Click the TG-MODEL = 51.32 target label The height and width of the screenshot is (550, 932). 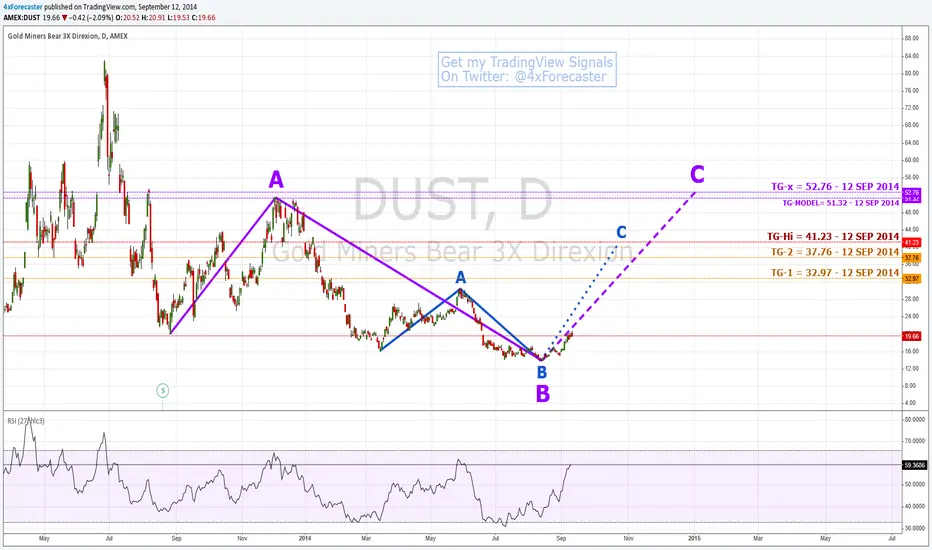coord(840,203)
